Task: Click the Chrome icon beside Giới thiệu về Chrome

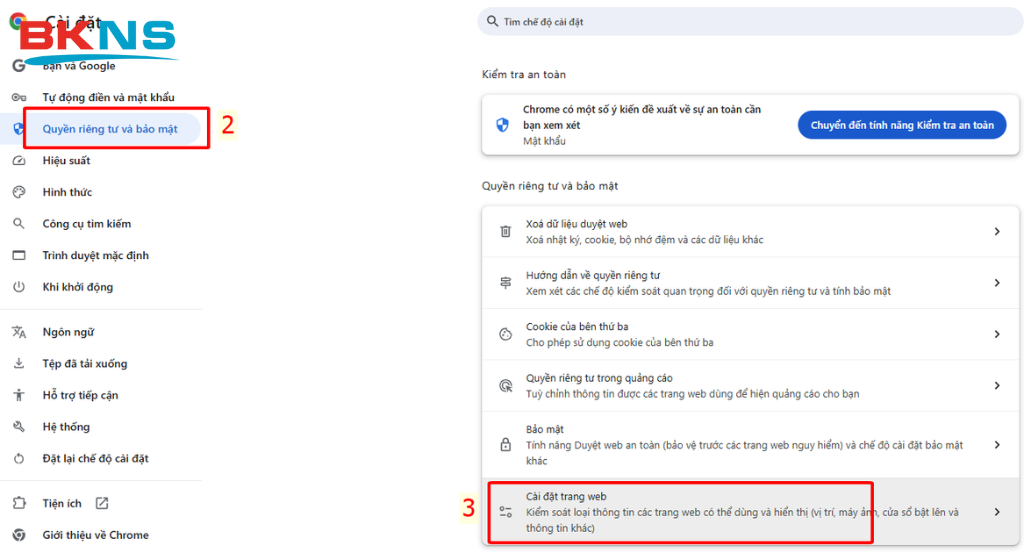Action: 19,535
